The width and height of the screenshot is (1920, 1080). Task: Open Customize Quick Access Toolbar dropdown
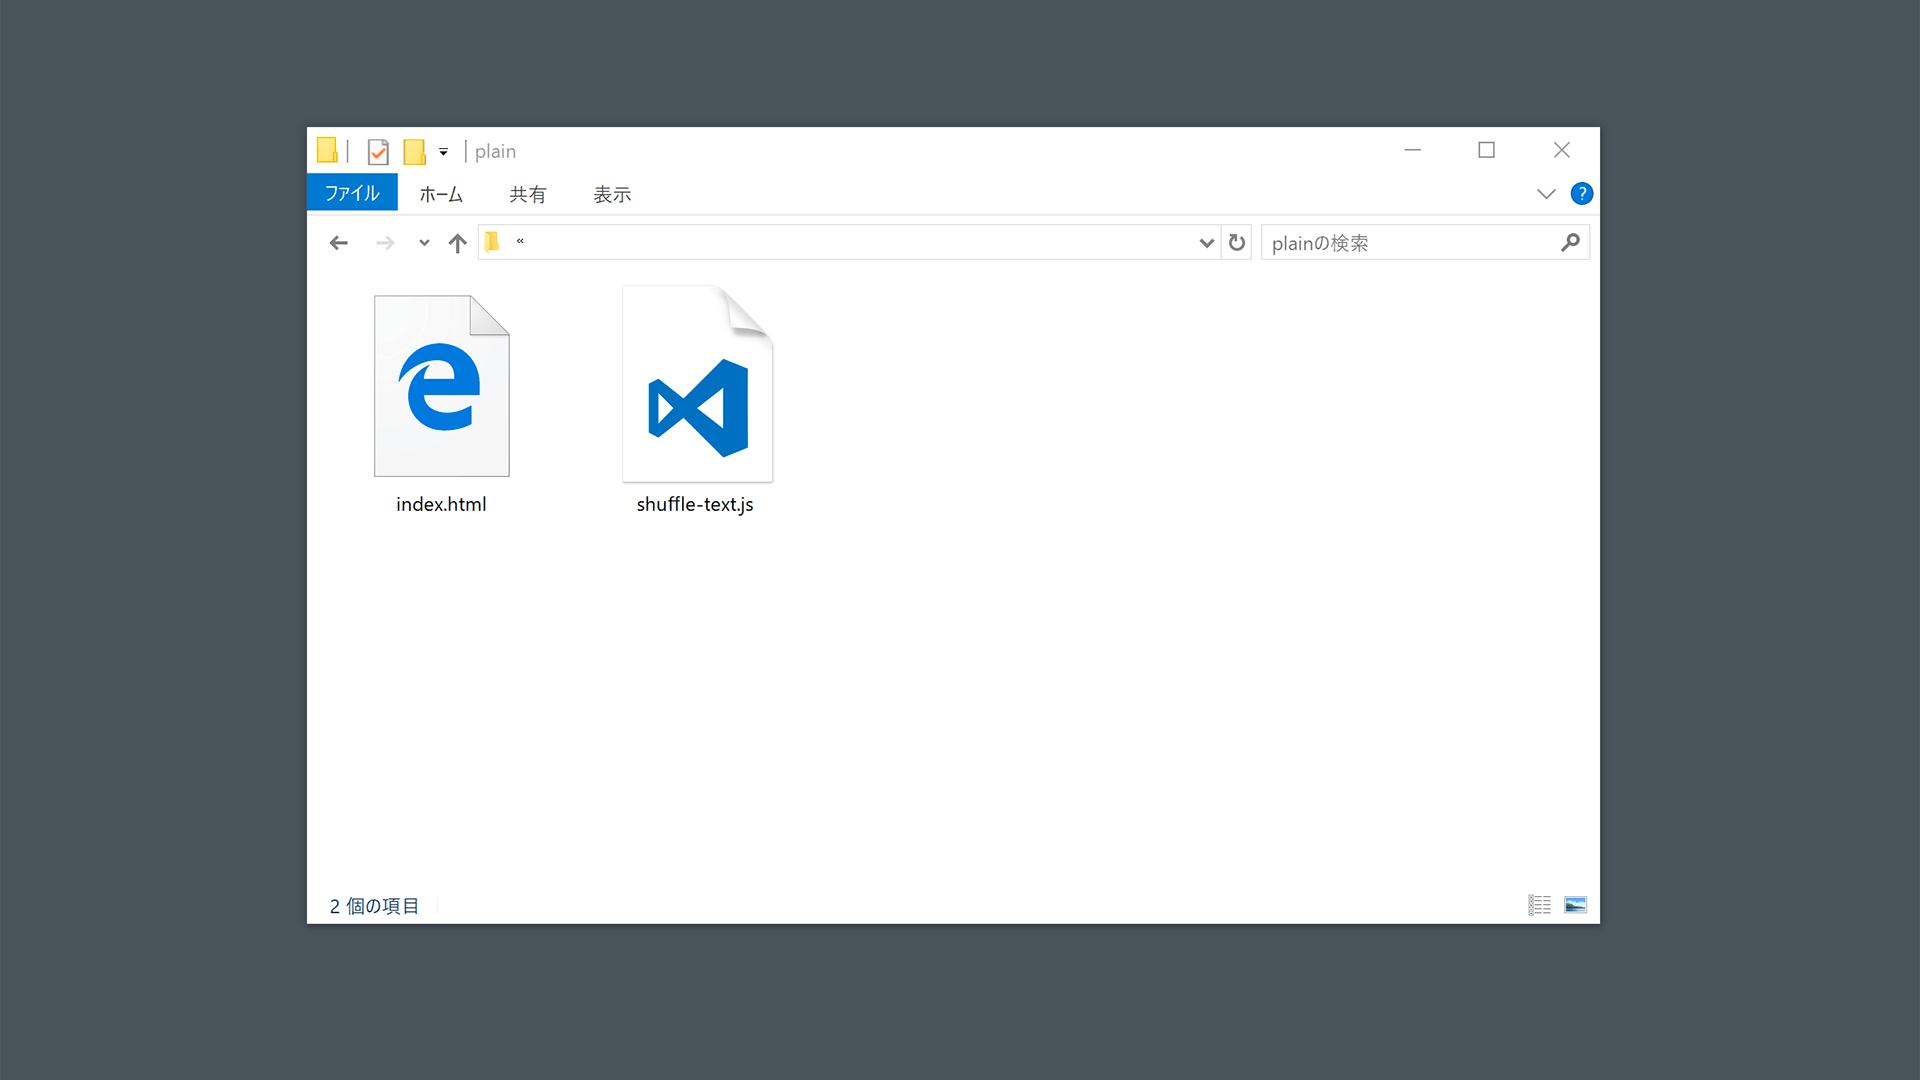click(443, 152)
